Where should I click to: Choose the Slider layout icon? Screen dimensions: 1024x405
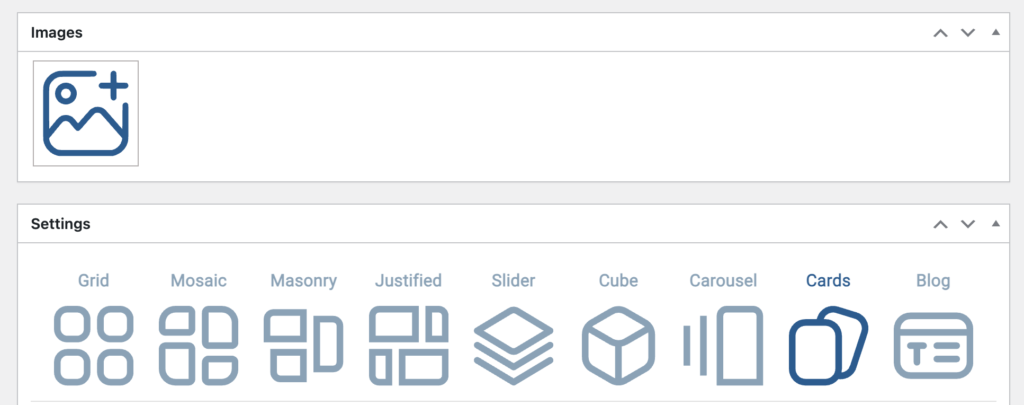[513, 345]
